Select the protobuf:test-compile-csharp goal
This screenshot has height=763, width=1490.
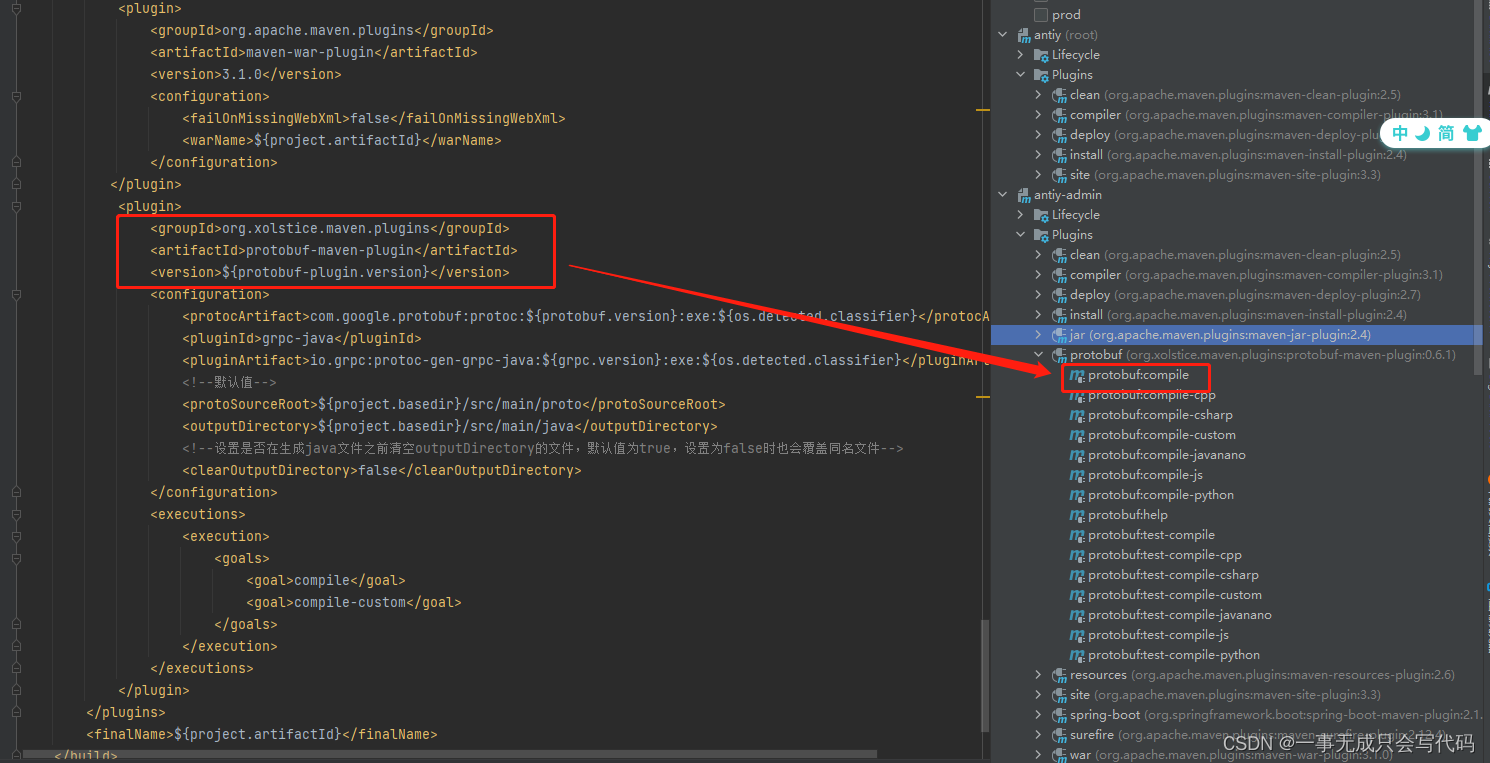(x=1173, y=575)
